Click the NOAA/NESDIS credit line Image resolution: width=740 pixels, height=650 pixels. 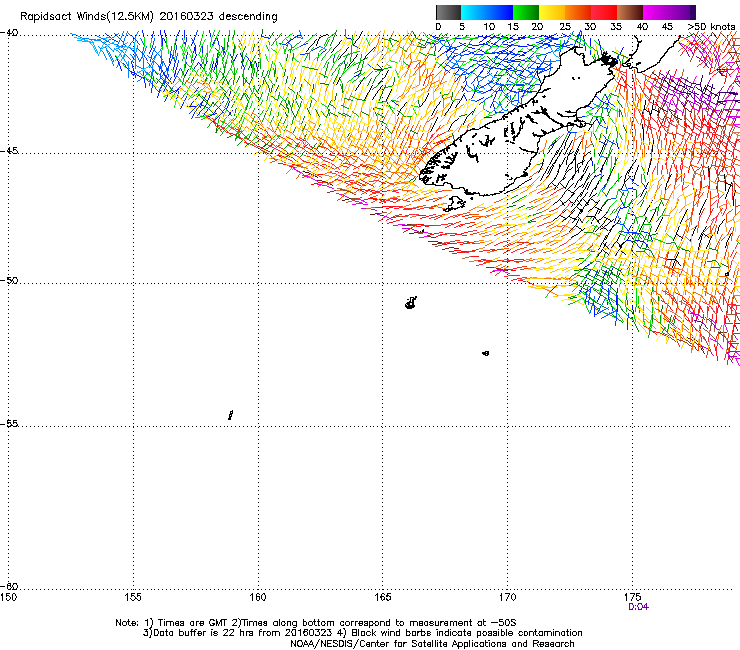[x=432, y=644]
